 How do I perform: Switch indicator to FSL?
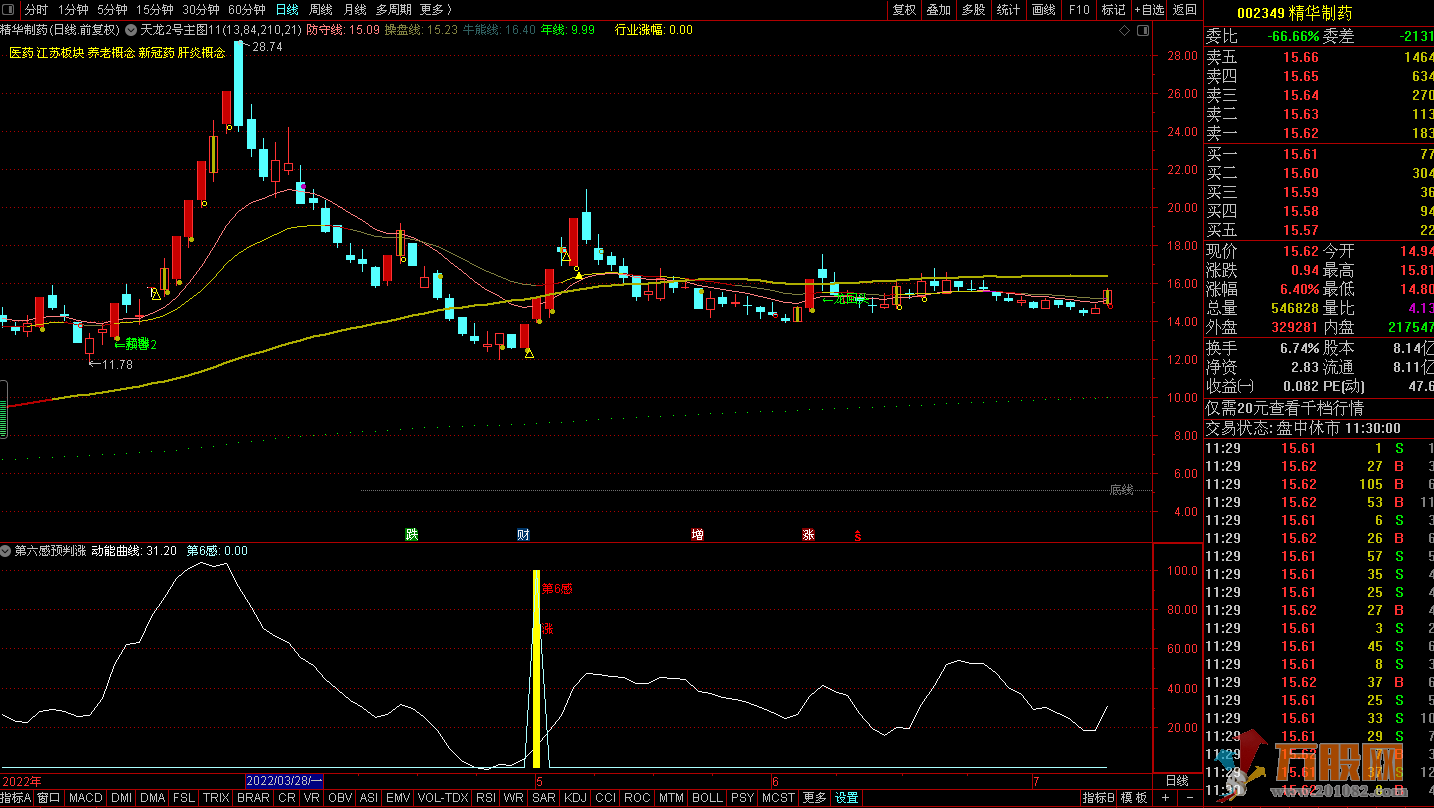pos(184,798)
